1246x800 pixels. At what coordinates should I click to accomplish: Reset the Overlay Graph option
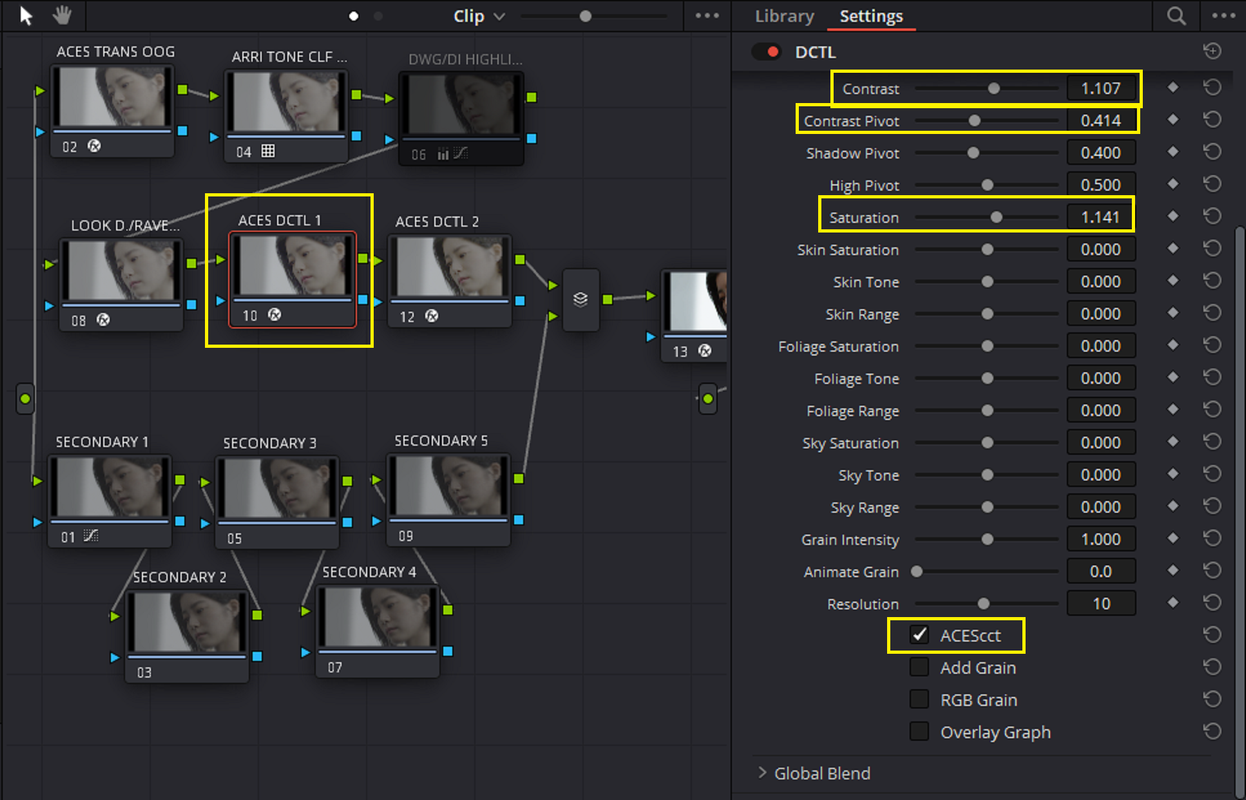(x=1212, y=732)
